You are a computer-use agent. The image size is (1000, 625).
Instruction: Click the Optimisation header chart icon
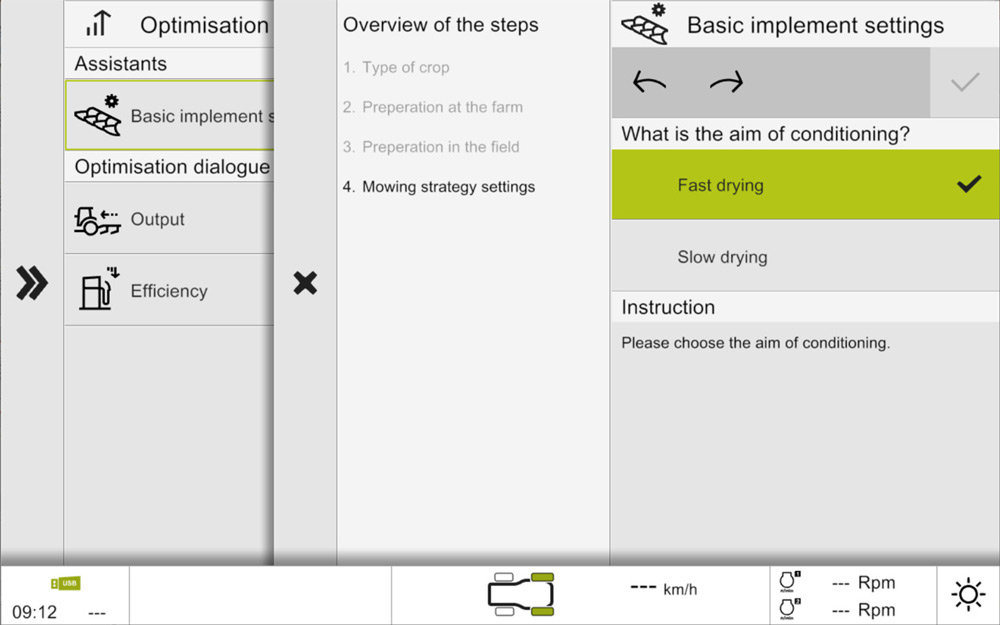(x=98, y=24)
